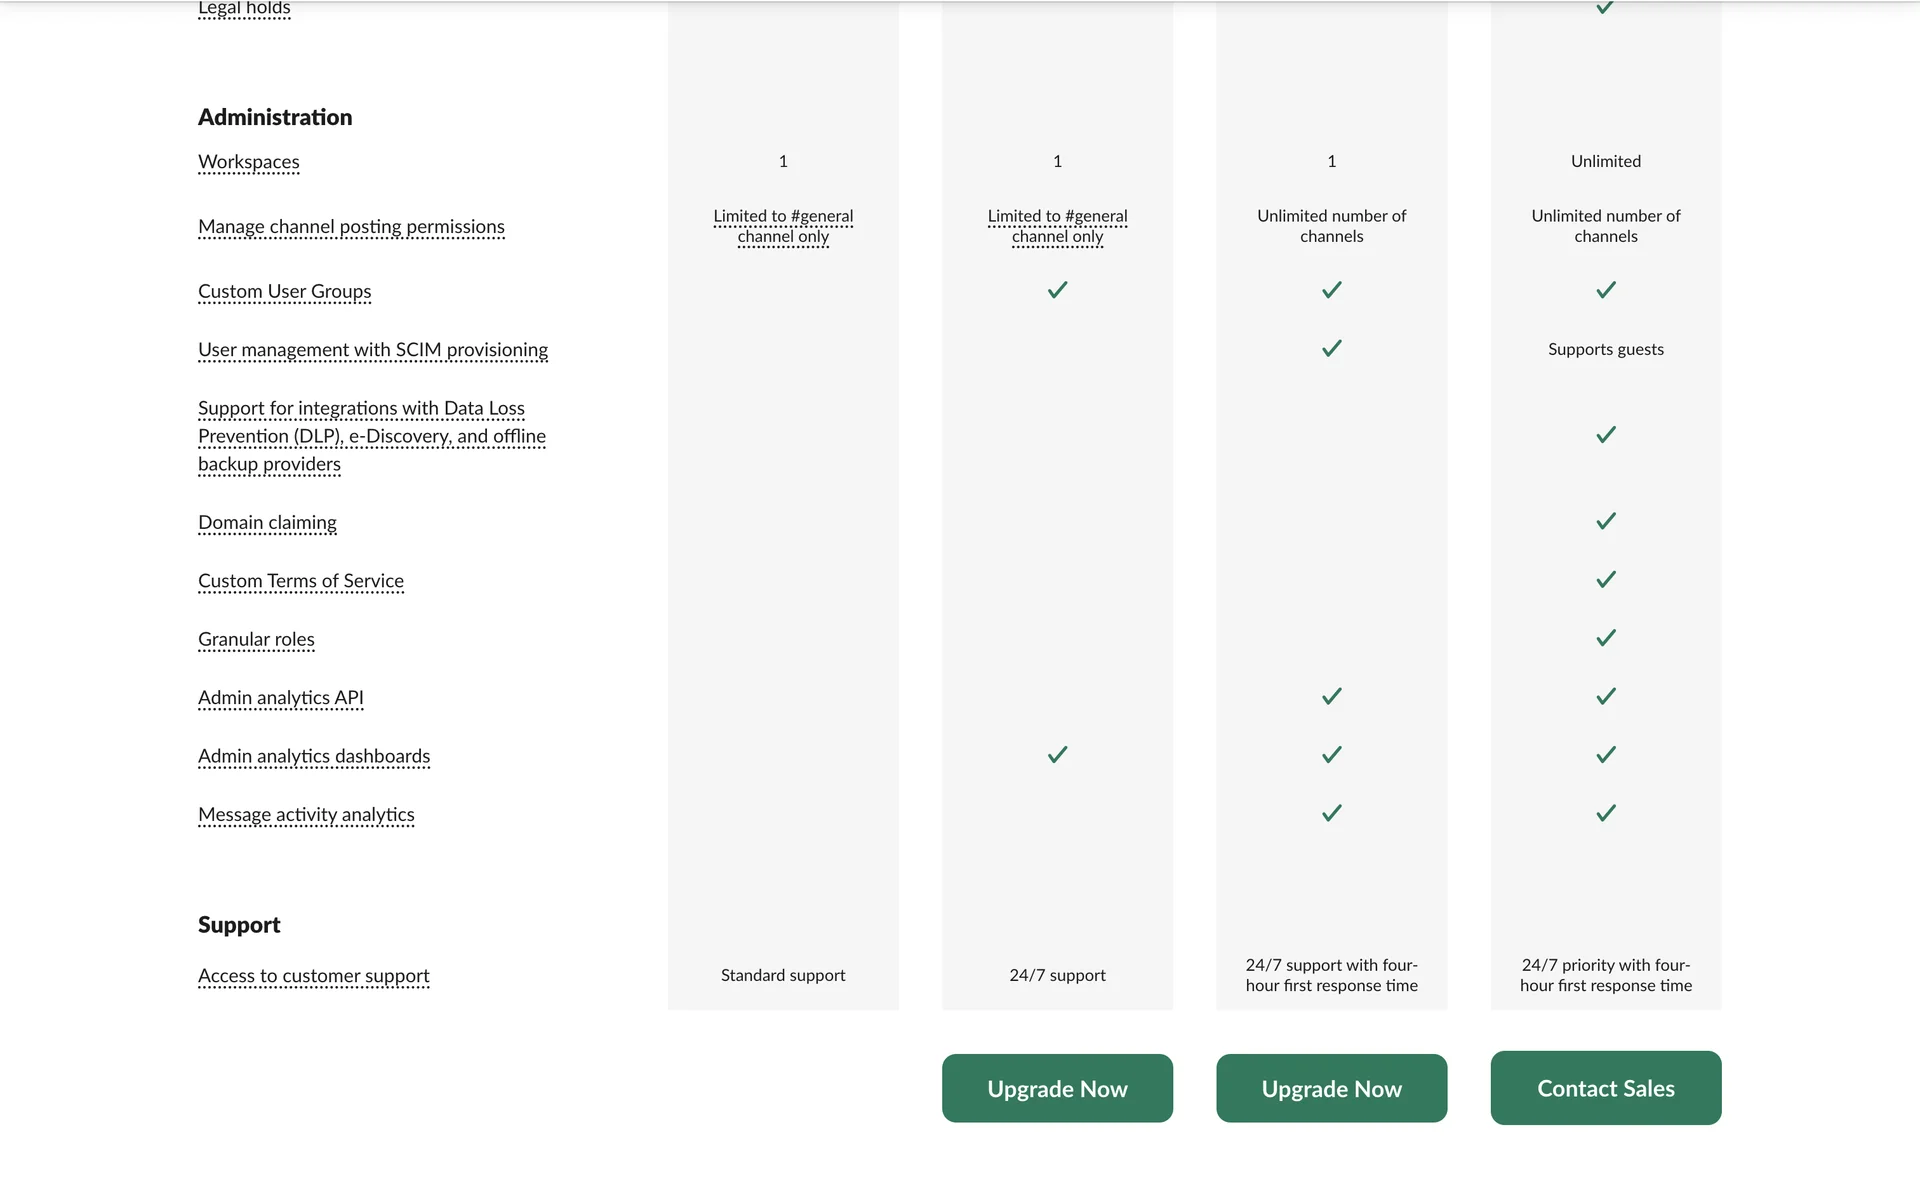Viewport: 1920px width, 1200px height.
Task: Click the Granular roles link
Action: pyautogui.click(x=256, y=640)
